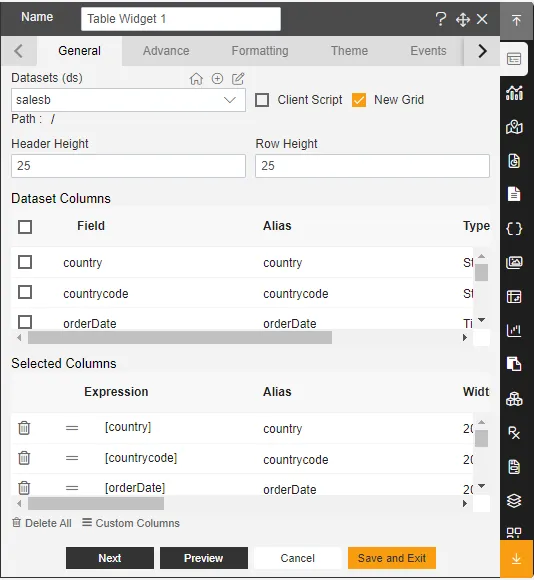The width and height of the screenshot is (534, 580).
Task: Click the Save and Exit button
Action: (x=392, y=558)
